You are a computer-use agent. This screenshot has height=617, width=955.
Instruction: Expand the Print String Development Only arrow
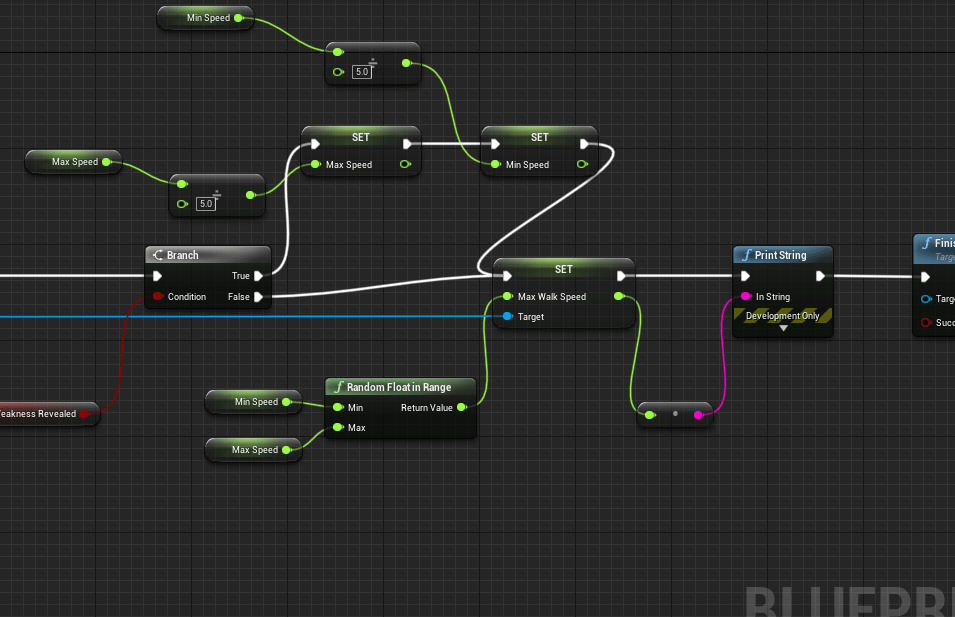tap(783, 328)
